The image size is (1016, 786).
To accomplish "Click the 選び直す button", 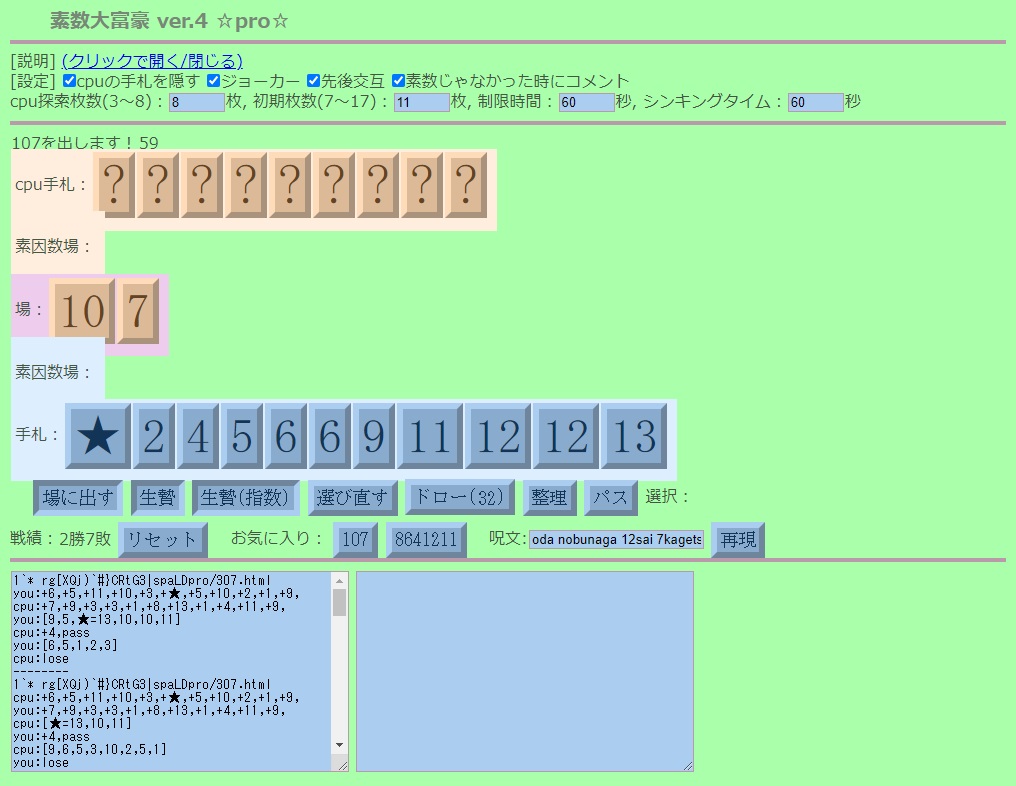I will (x=352, y=498).
